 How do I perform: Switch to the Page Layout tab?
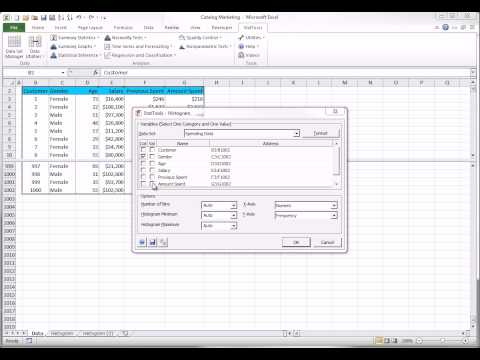coord(90,27)
